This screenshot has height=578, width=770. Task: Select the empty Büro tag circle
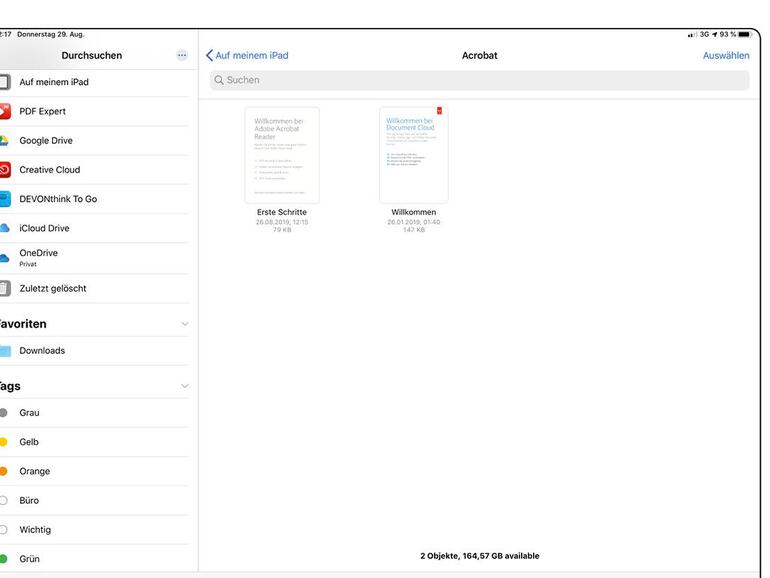tap(3, 500)
